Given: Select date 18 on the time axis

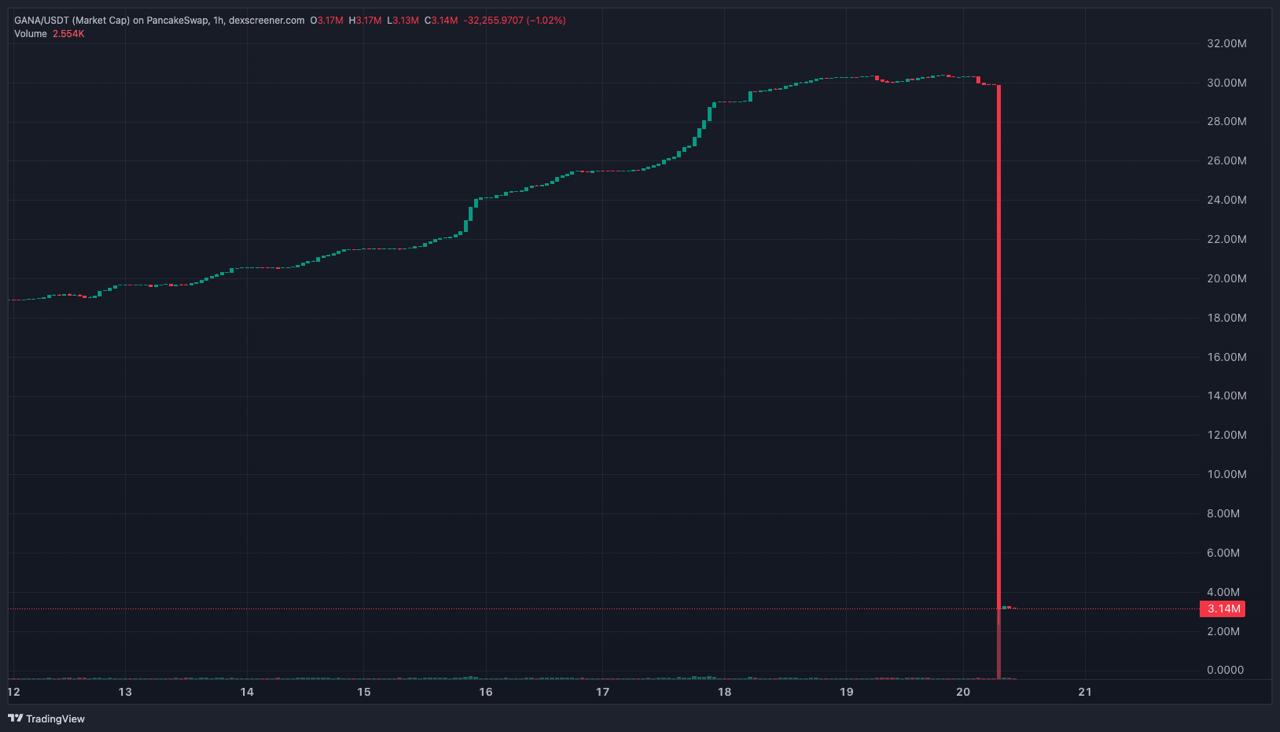Looking at the screenshot, I should pos(724,692).
